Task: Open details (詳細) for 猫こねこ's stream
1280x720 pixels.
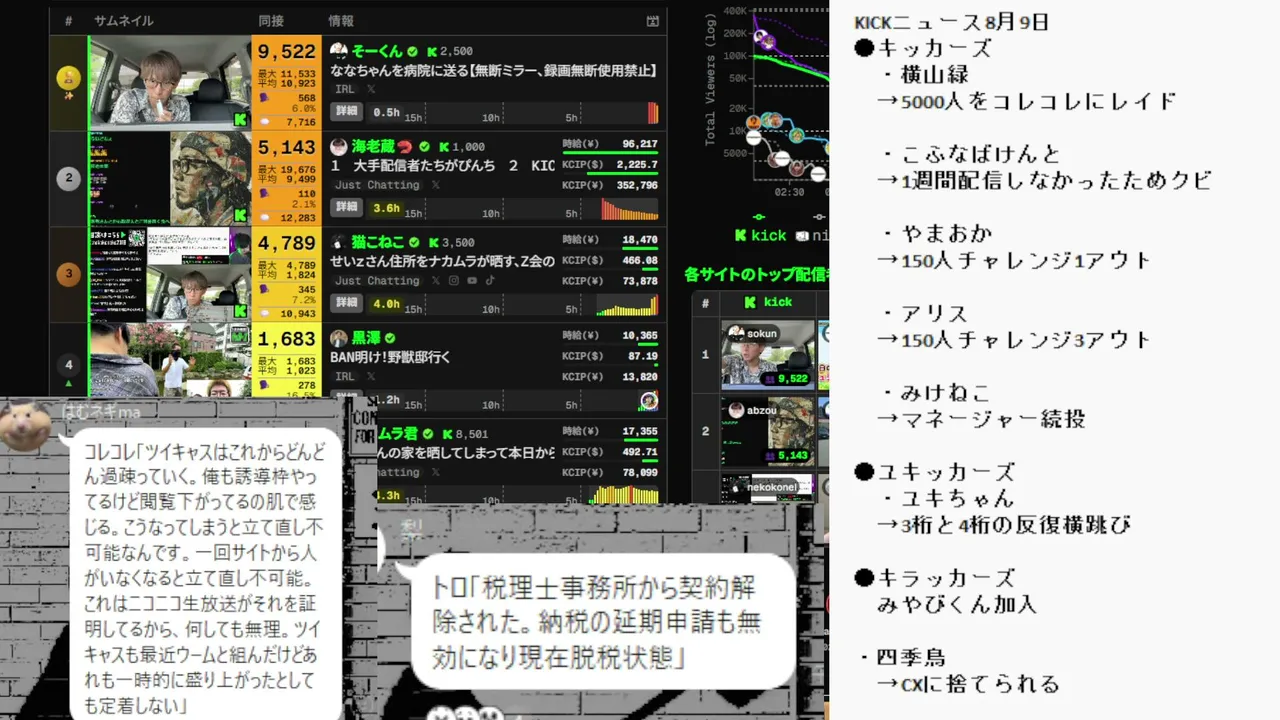Action: (x=346, y=303)
